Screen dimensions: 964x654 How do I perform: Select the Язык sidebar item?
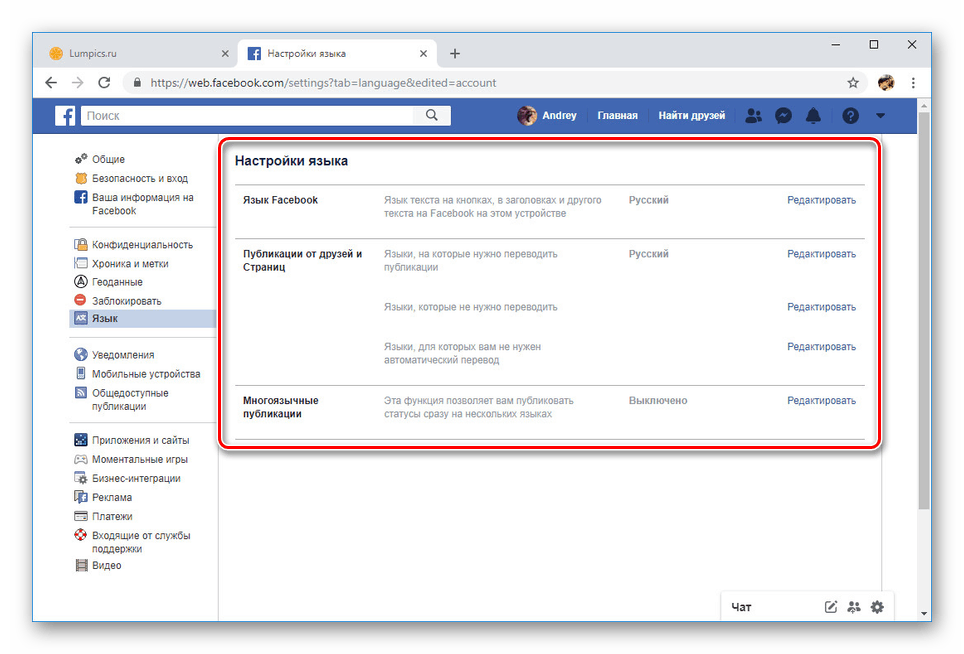point(143,318)
